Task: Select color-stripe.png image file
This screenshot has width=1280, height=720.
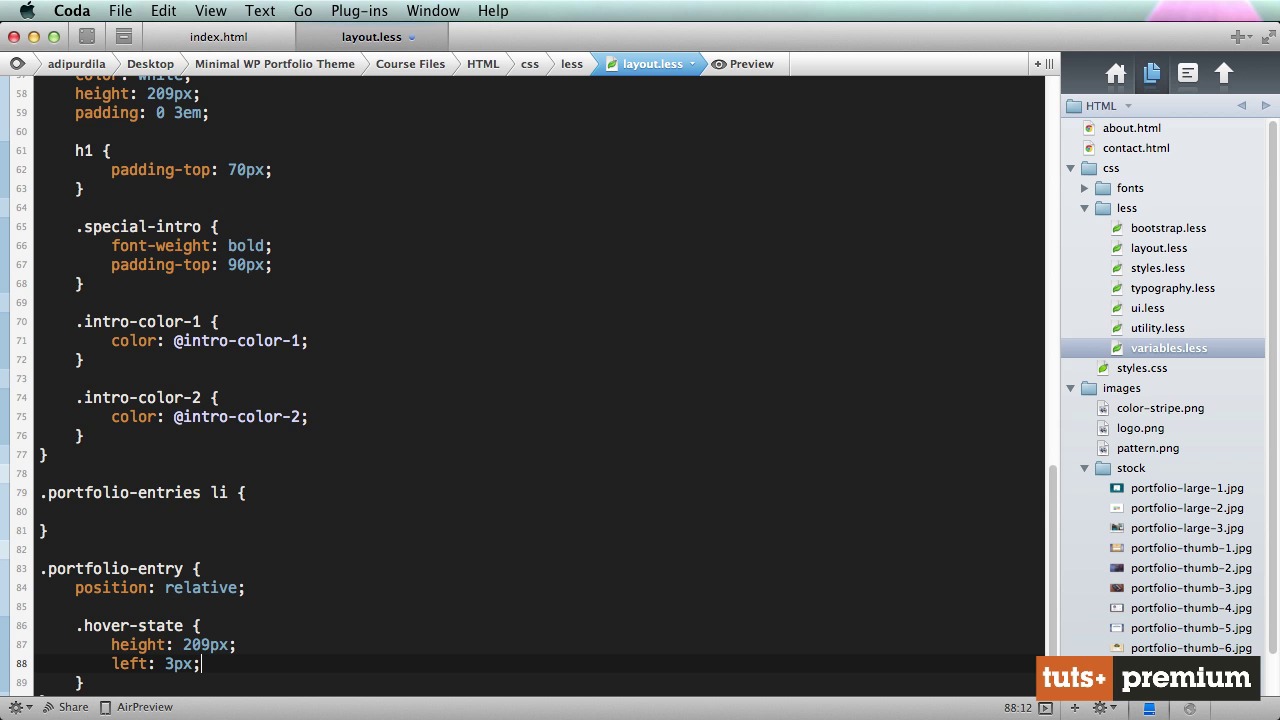Action: [1160, 408]
